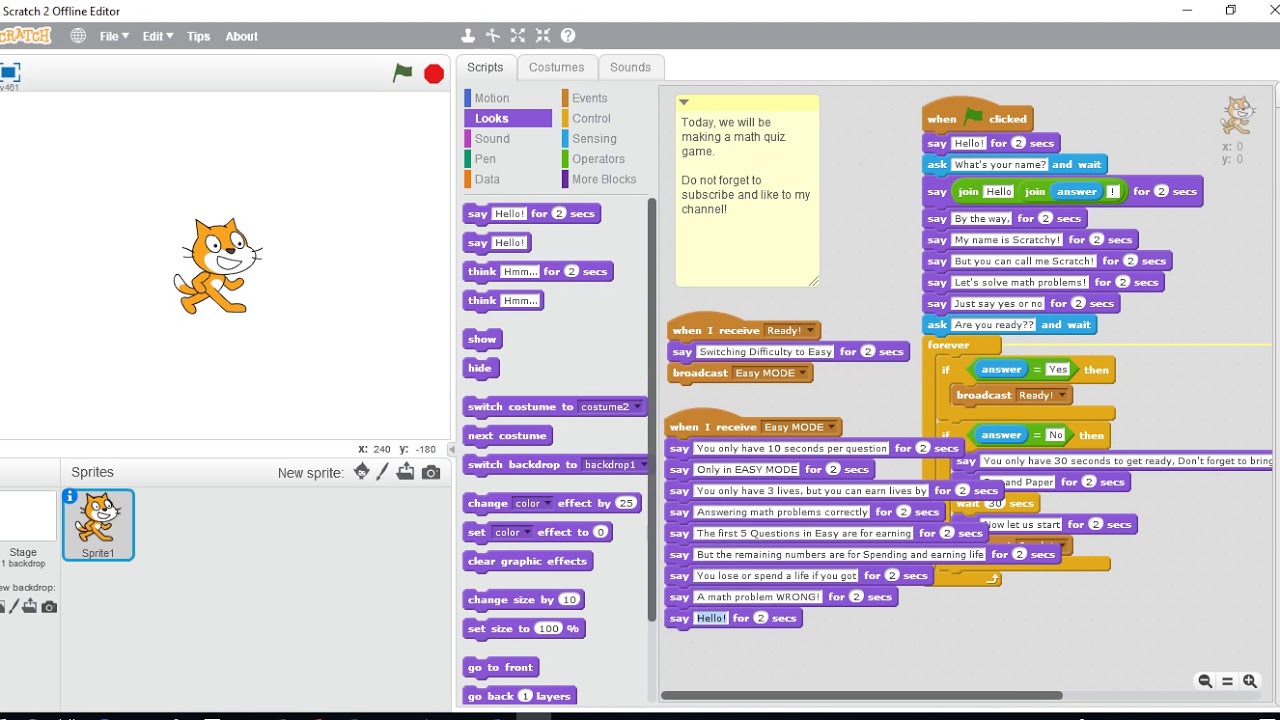
Task: Upload backdrop from file icon
Action: pyautogui.click(x=29, y=606)
